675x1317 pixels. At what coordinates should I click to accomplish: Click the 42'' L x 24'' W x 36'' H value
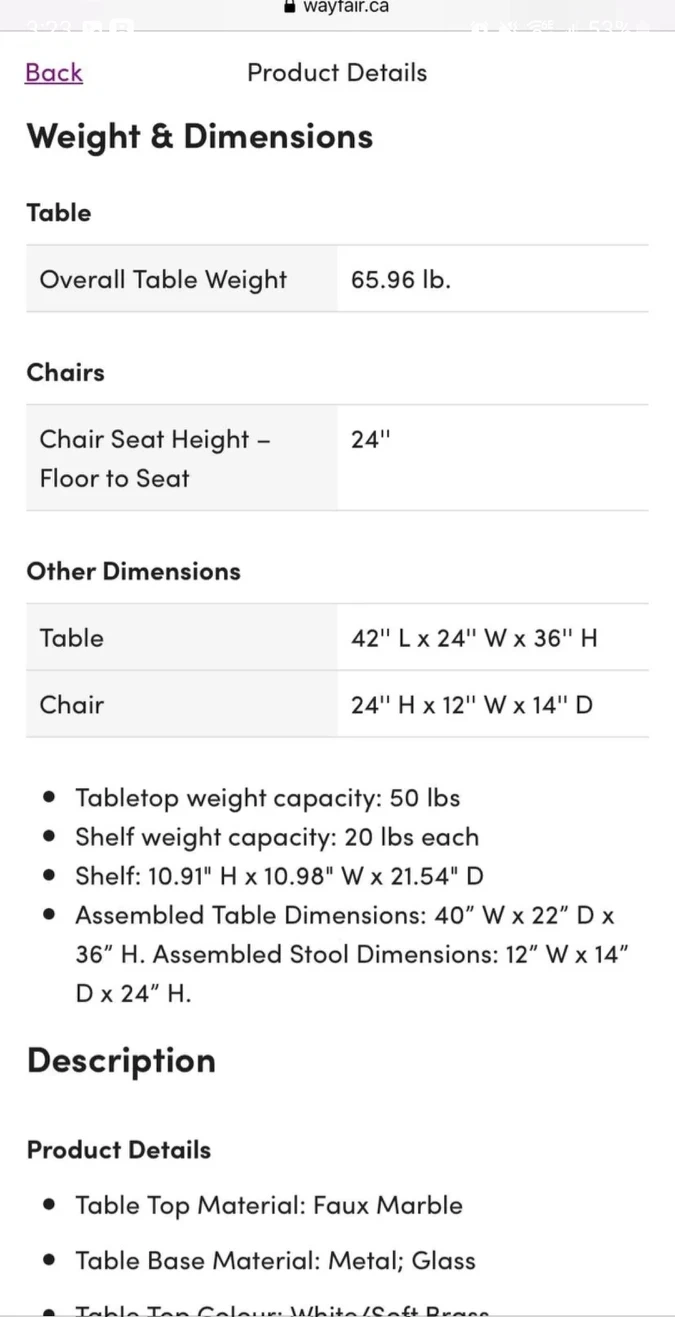pos(474,638)
